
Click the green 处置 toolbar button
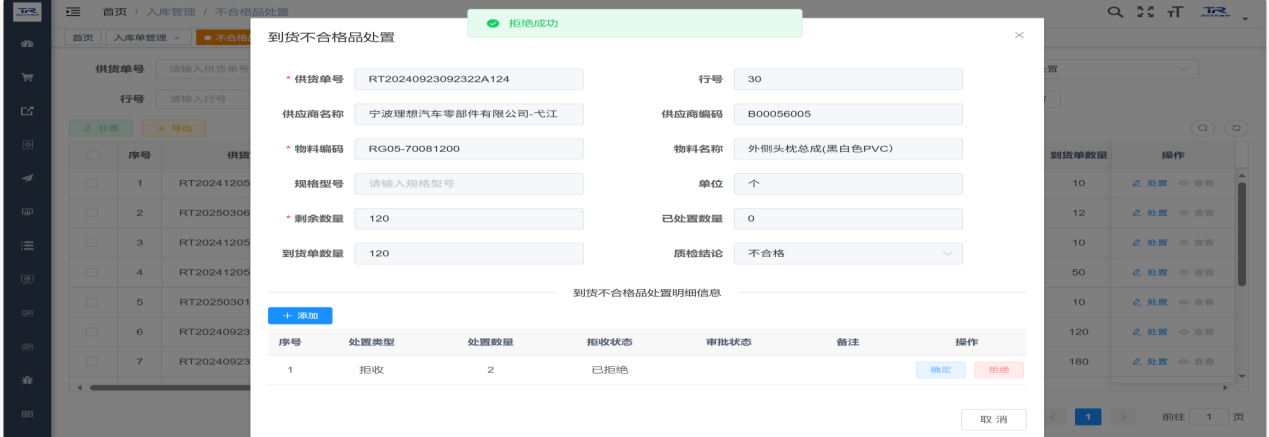coord(102,128)
